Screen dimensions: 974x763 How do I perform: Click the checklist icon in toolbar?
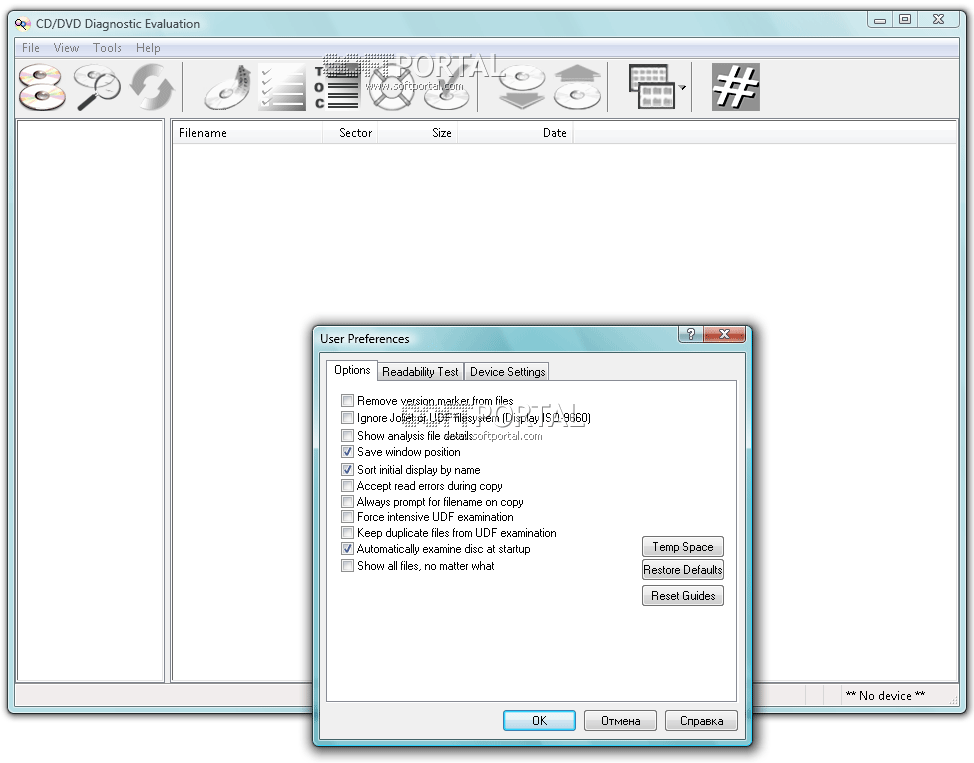tap(282, 87)
